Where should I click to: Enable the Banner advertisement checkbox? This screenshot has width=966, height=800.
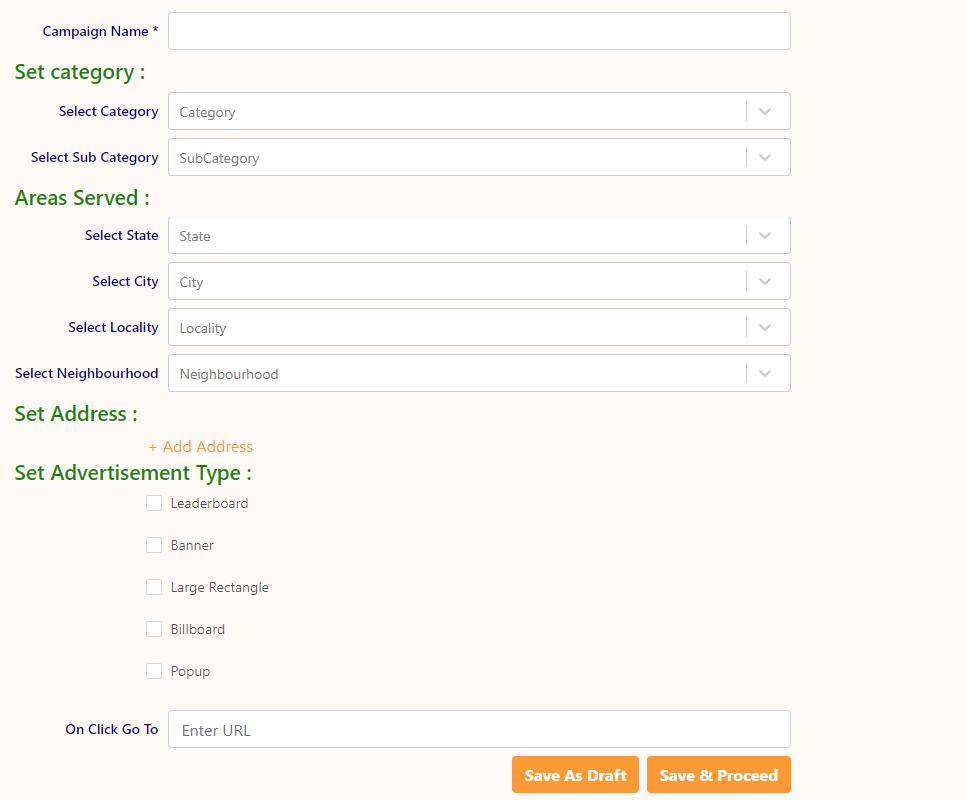coord(154,545)
